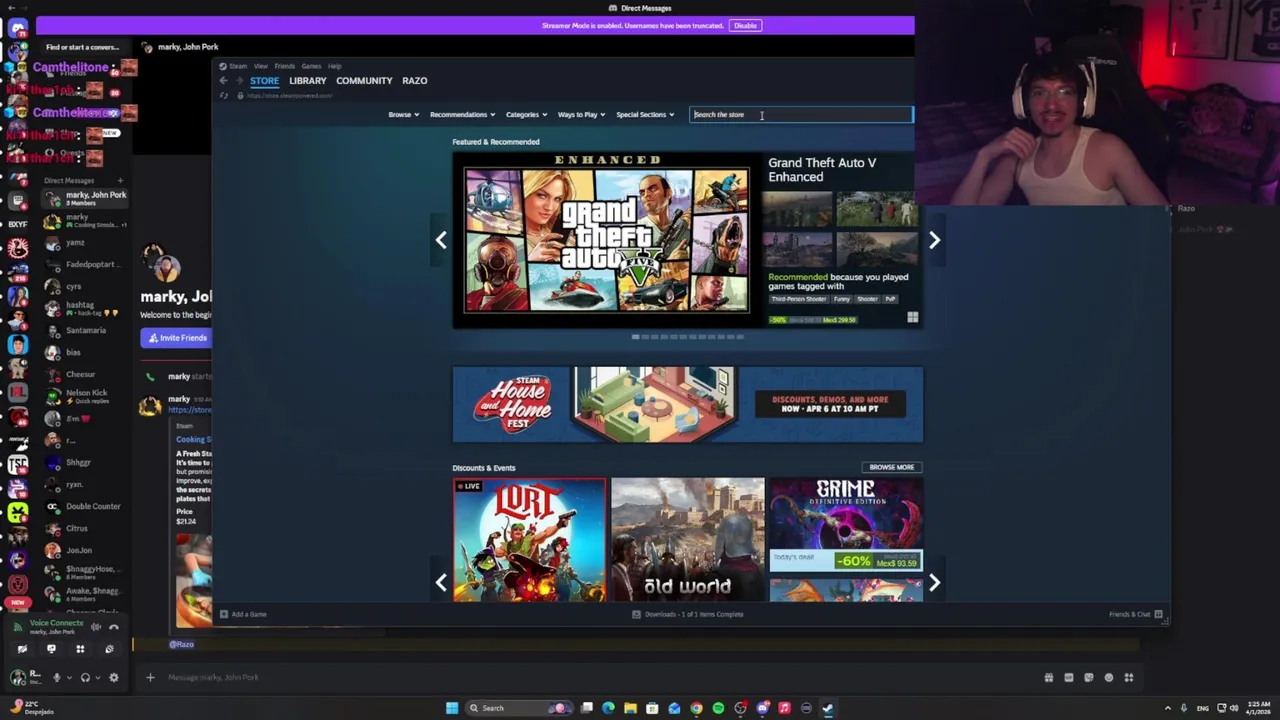1280x720 pixels.
Task: Reload the Steam store page
Action: 224,96
